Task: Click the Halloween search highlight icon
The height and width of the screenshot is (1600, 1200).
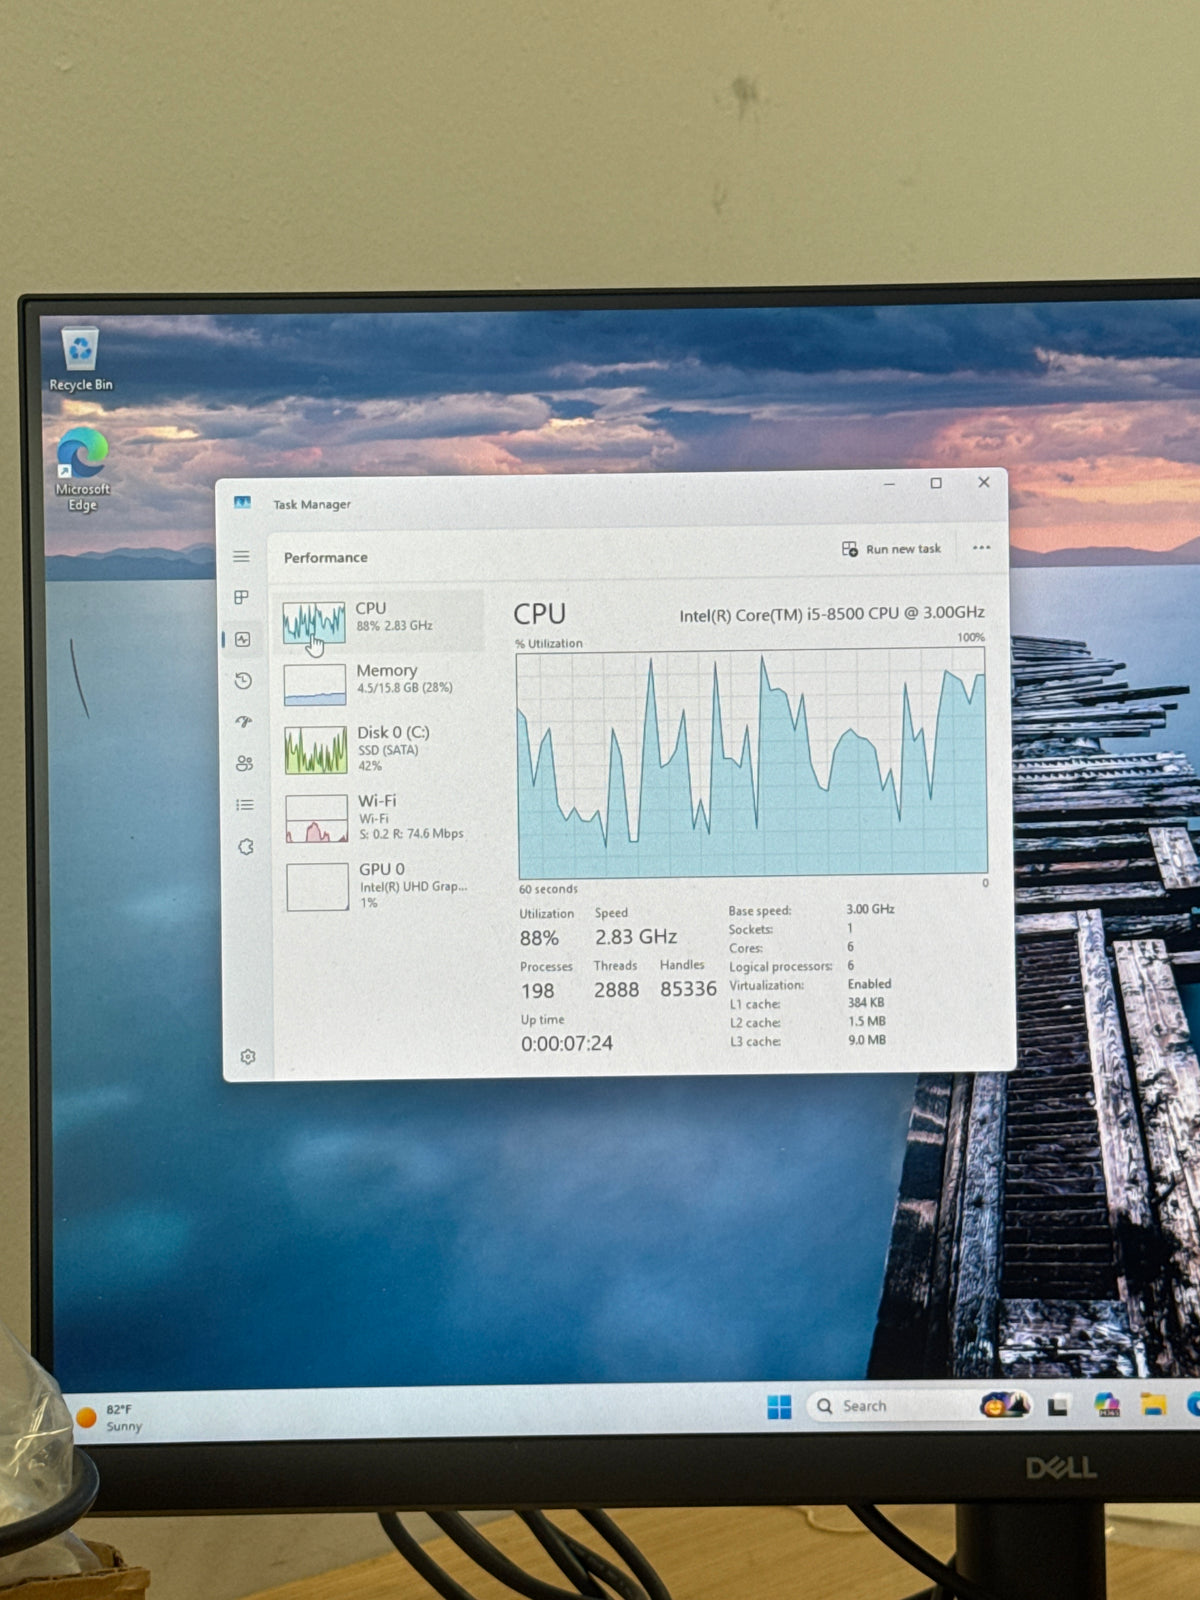Action: tap(1004, 1406)
